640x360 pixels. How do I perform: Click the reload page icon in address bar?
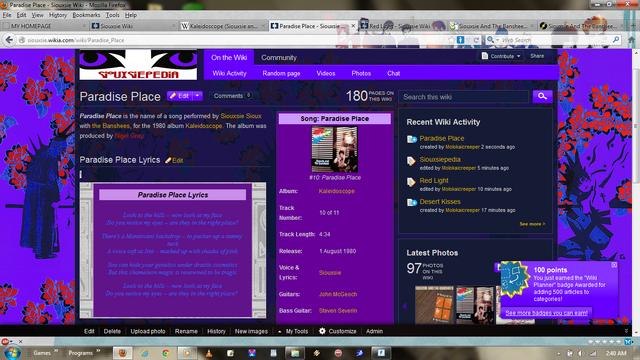476,40
